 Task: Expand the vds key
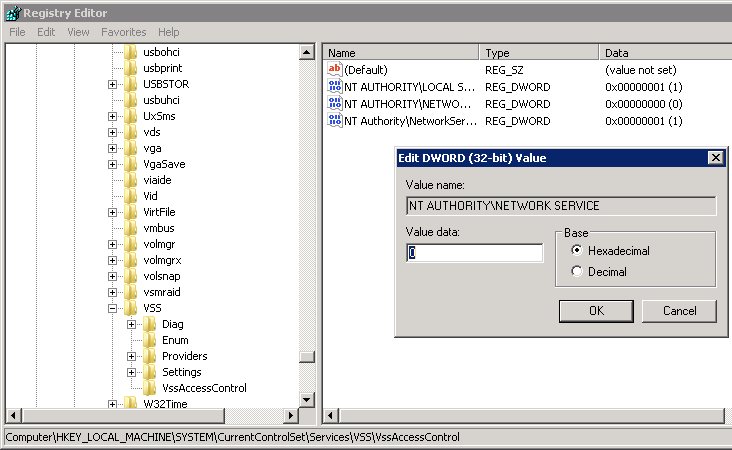tap(112, 133)
